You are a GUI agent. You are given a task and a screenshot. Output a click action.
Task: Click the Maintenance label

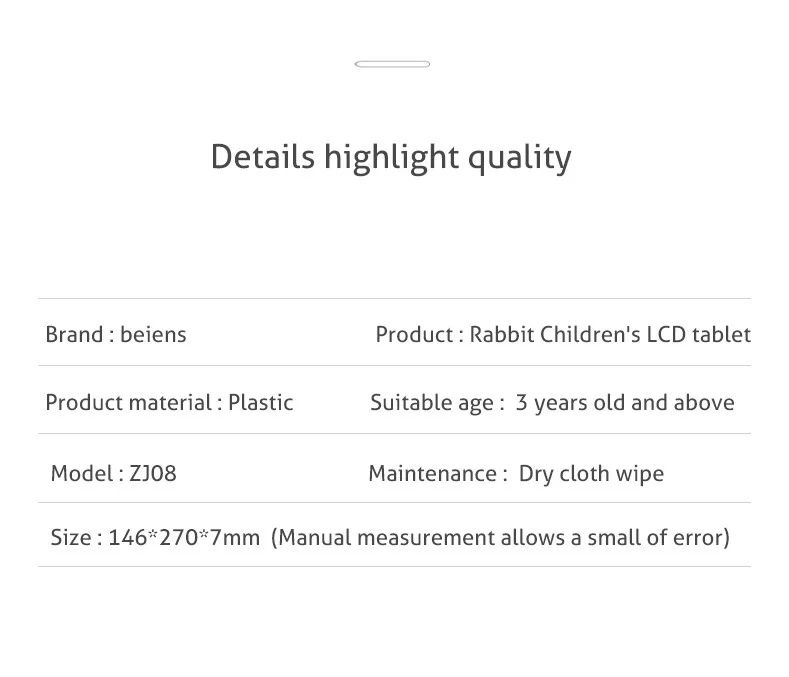pos(433,473)
